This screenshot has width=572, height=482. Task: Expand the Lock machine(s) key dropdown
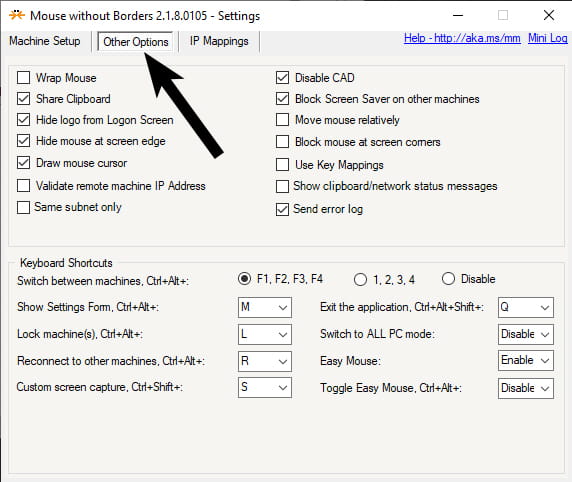point(265,334)
